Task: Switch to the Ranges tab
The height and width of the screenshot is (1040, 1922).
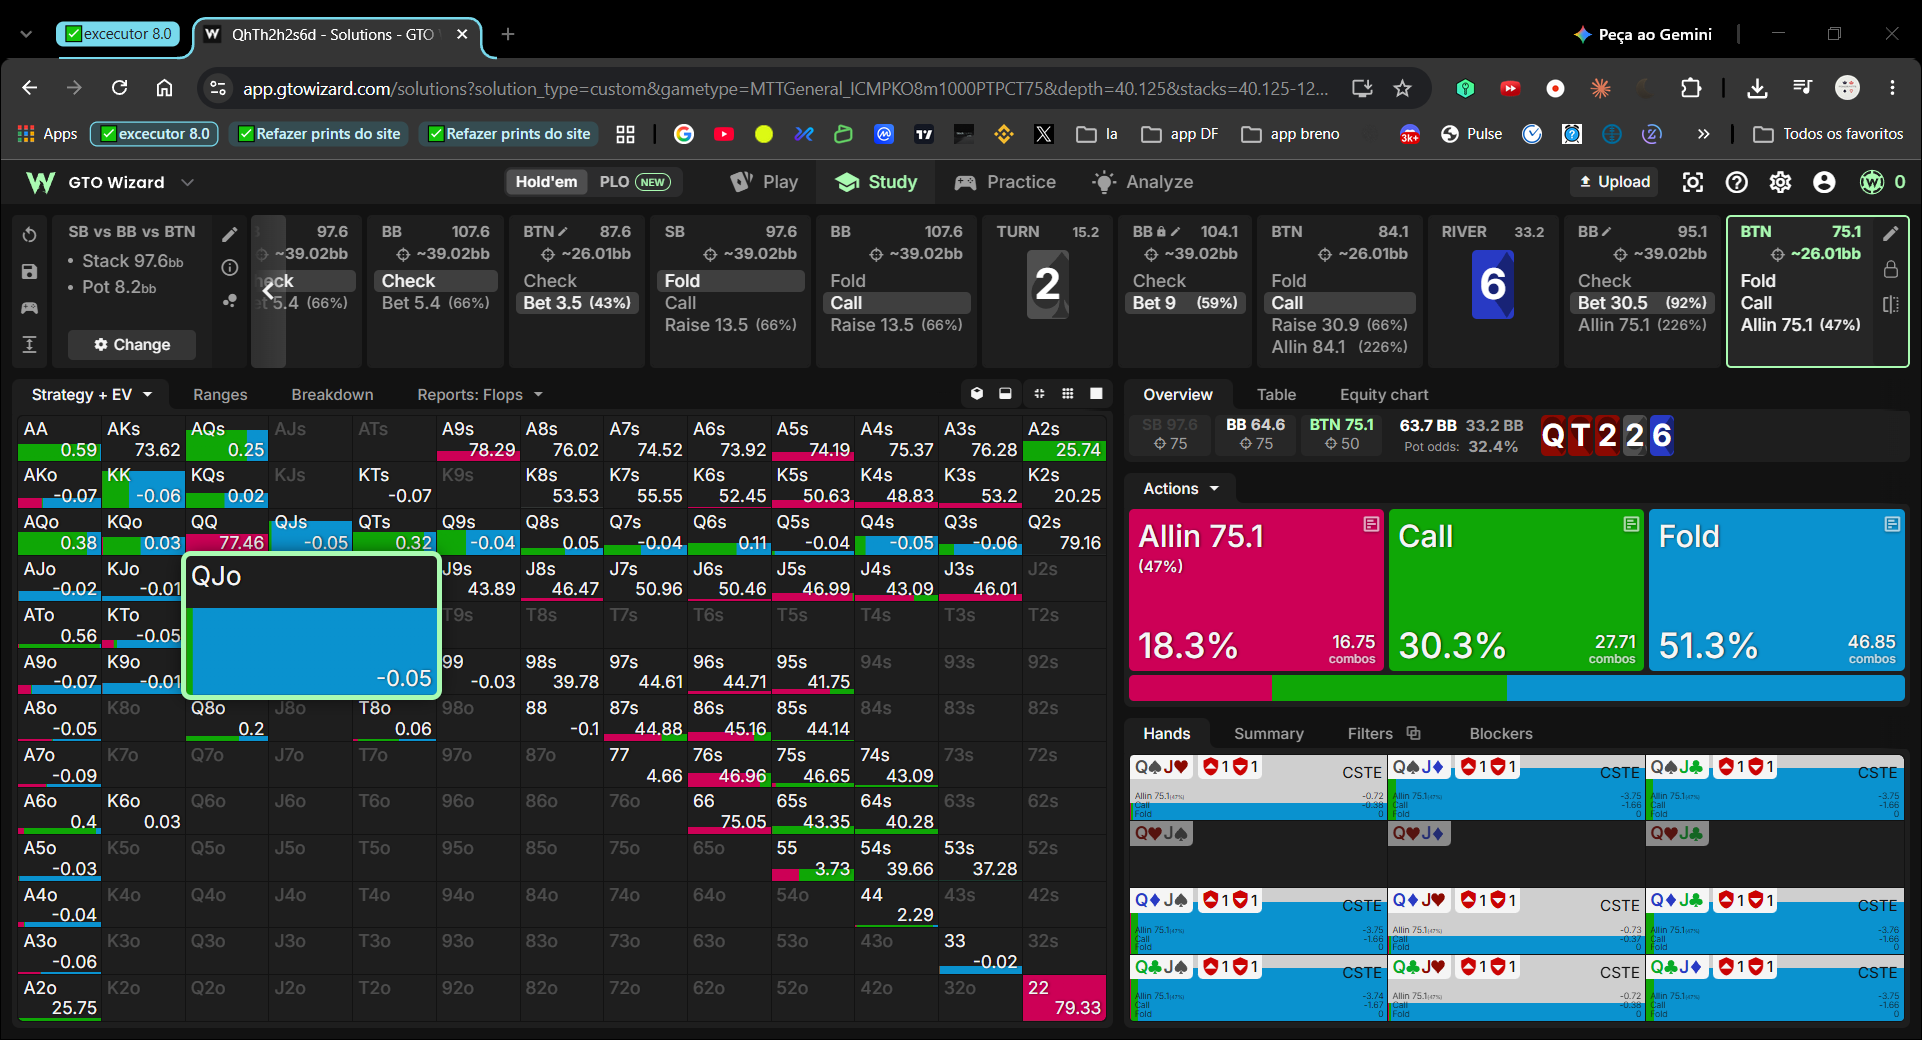Action: click(x=220, y=395)
